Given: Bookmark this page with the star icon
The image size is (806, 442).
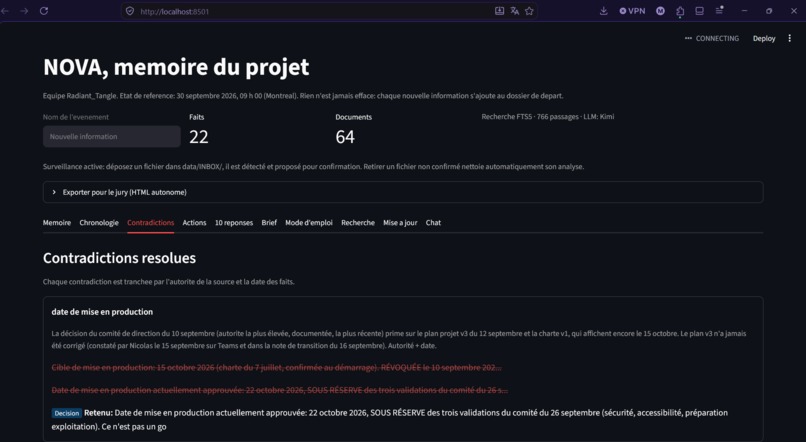Looking at the screenshot, I should click(x=529, y=11).
